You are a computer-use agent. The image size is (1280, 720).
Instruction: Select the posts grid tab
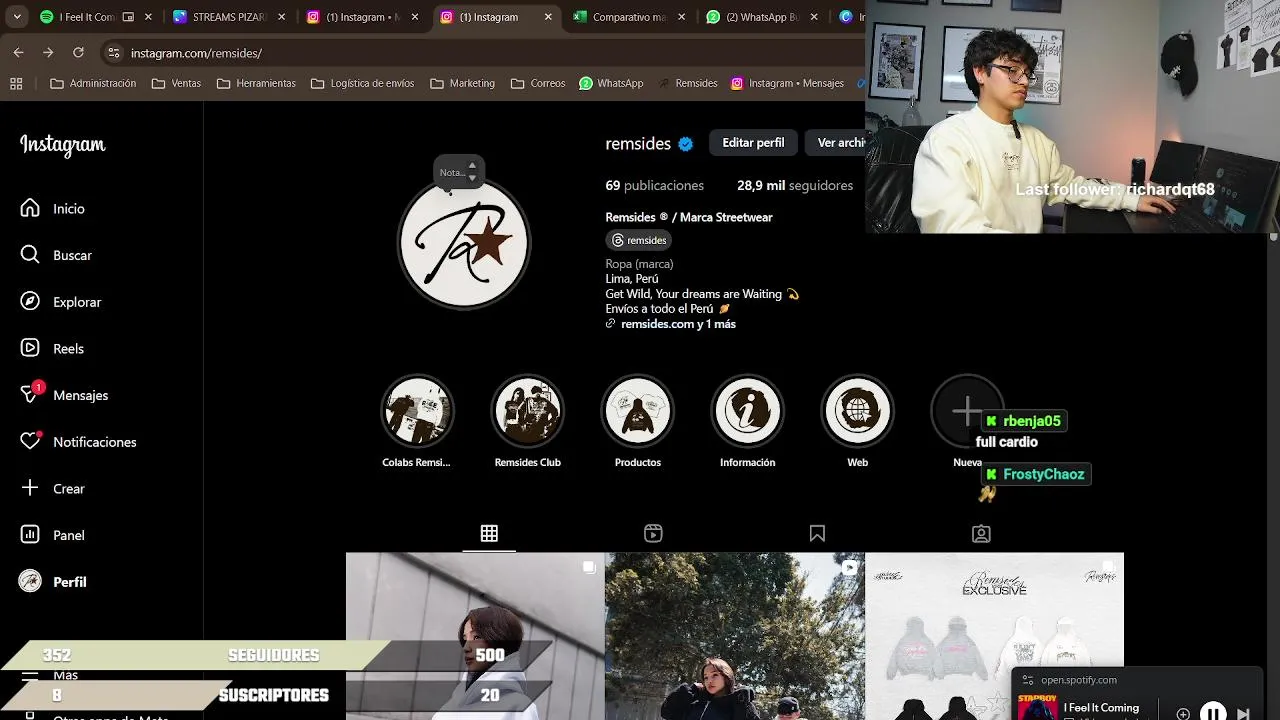489,534
